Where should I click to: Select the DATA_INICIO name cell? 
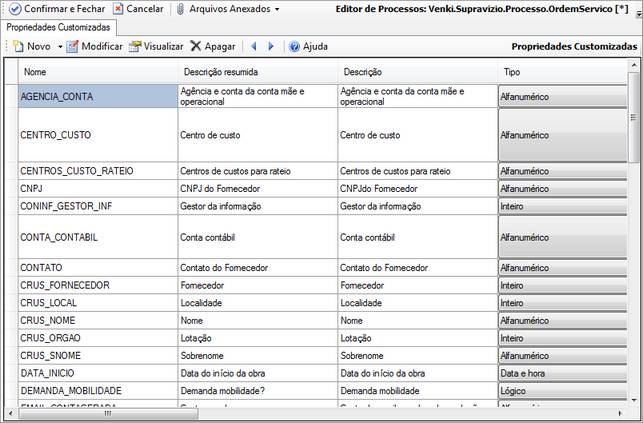[98, 373]
